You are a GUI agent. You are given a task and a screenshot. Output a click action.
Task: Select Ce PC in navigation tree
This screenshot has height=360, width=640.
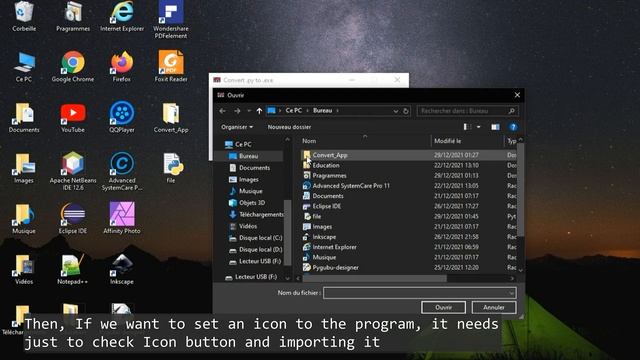tap(243, 144)
